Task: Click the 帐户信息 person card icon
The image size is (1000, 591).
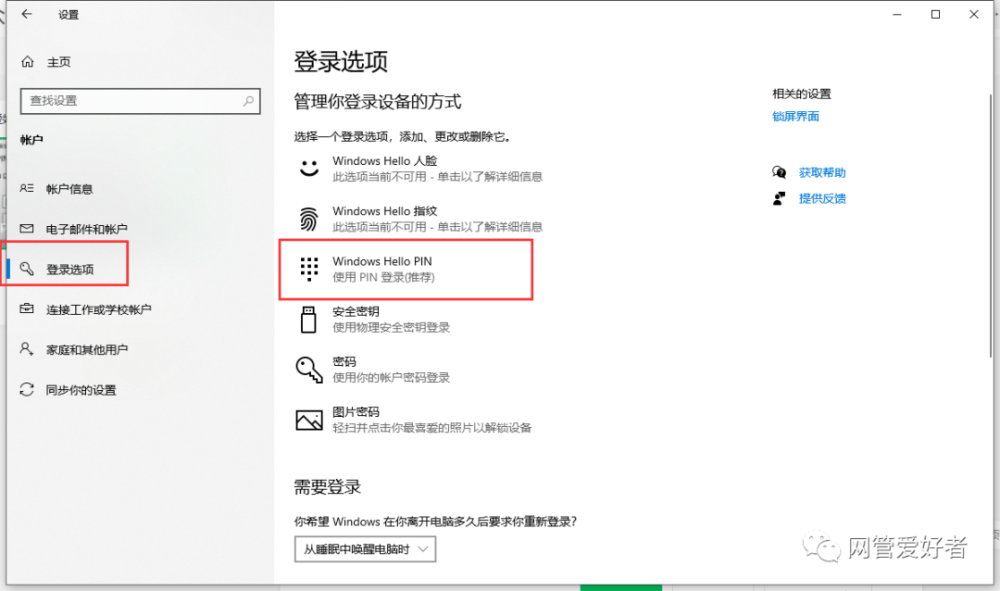Action: [x=27, y=188]
